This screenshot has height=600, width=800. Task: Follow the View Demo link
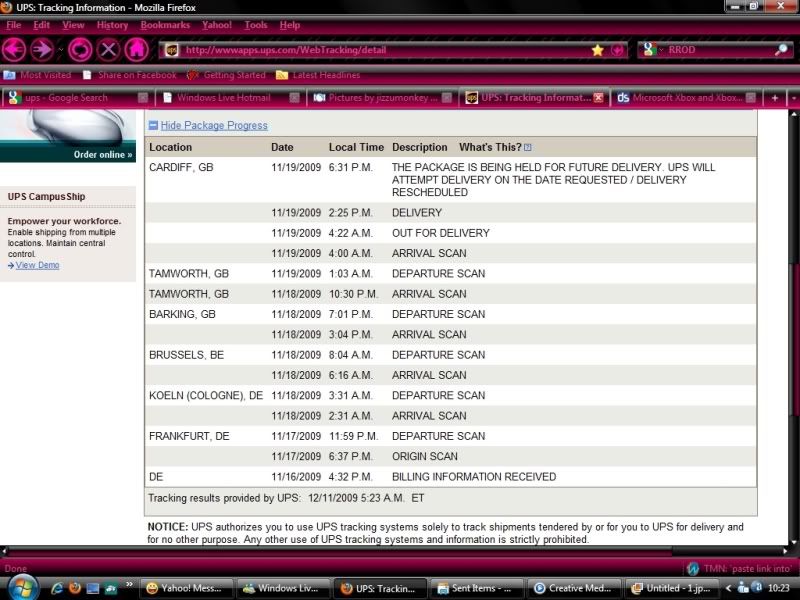pyautogui.click(x=37, y=265)
